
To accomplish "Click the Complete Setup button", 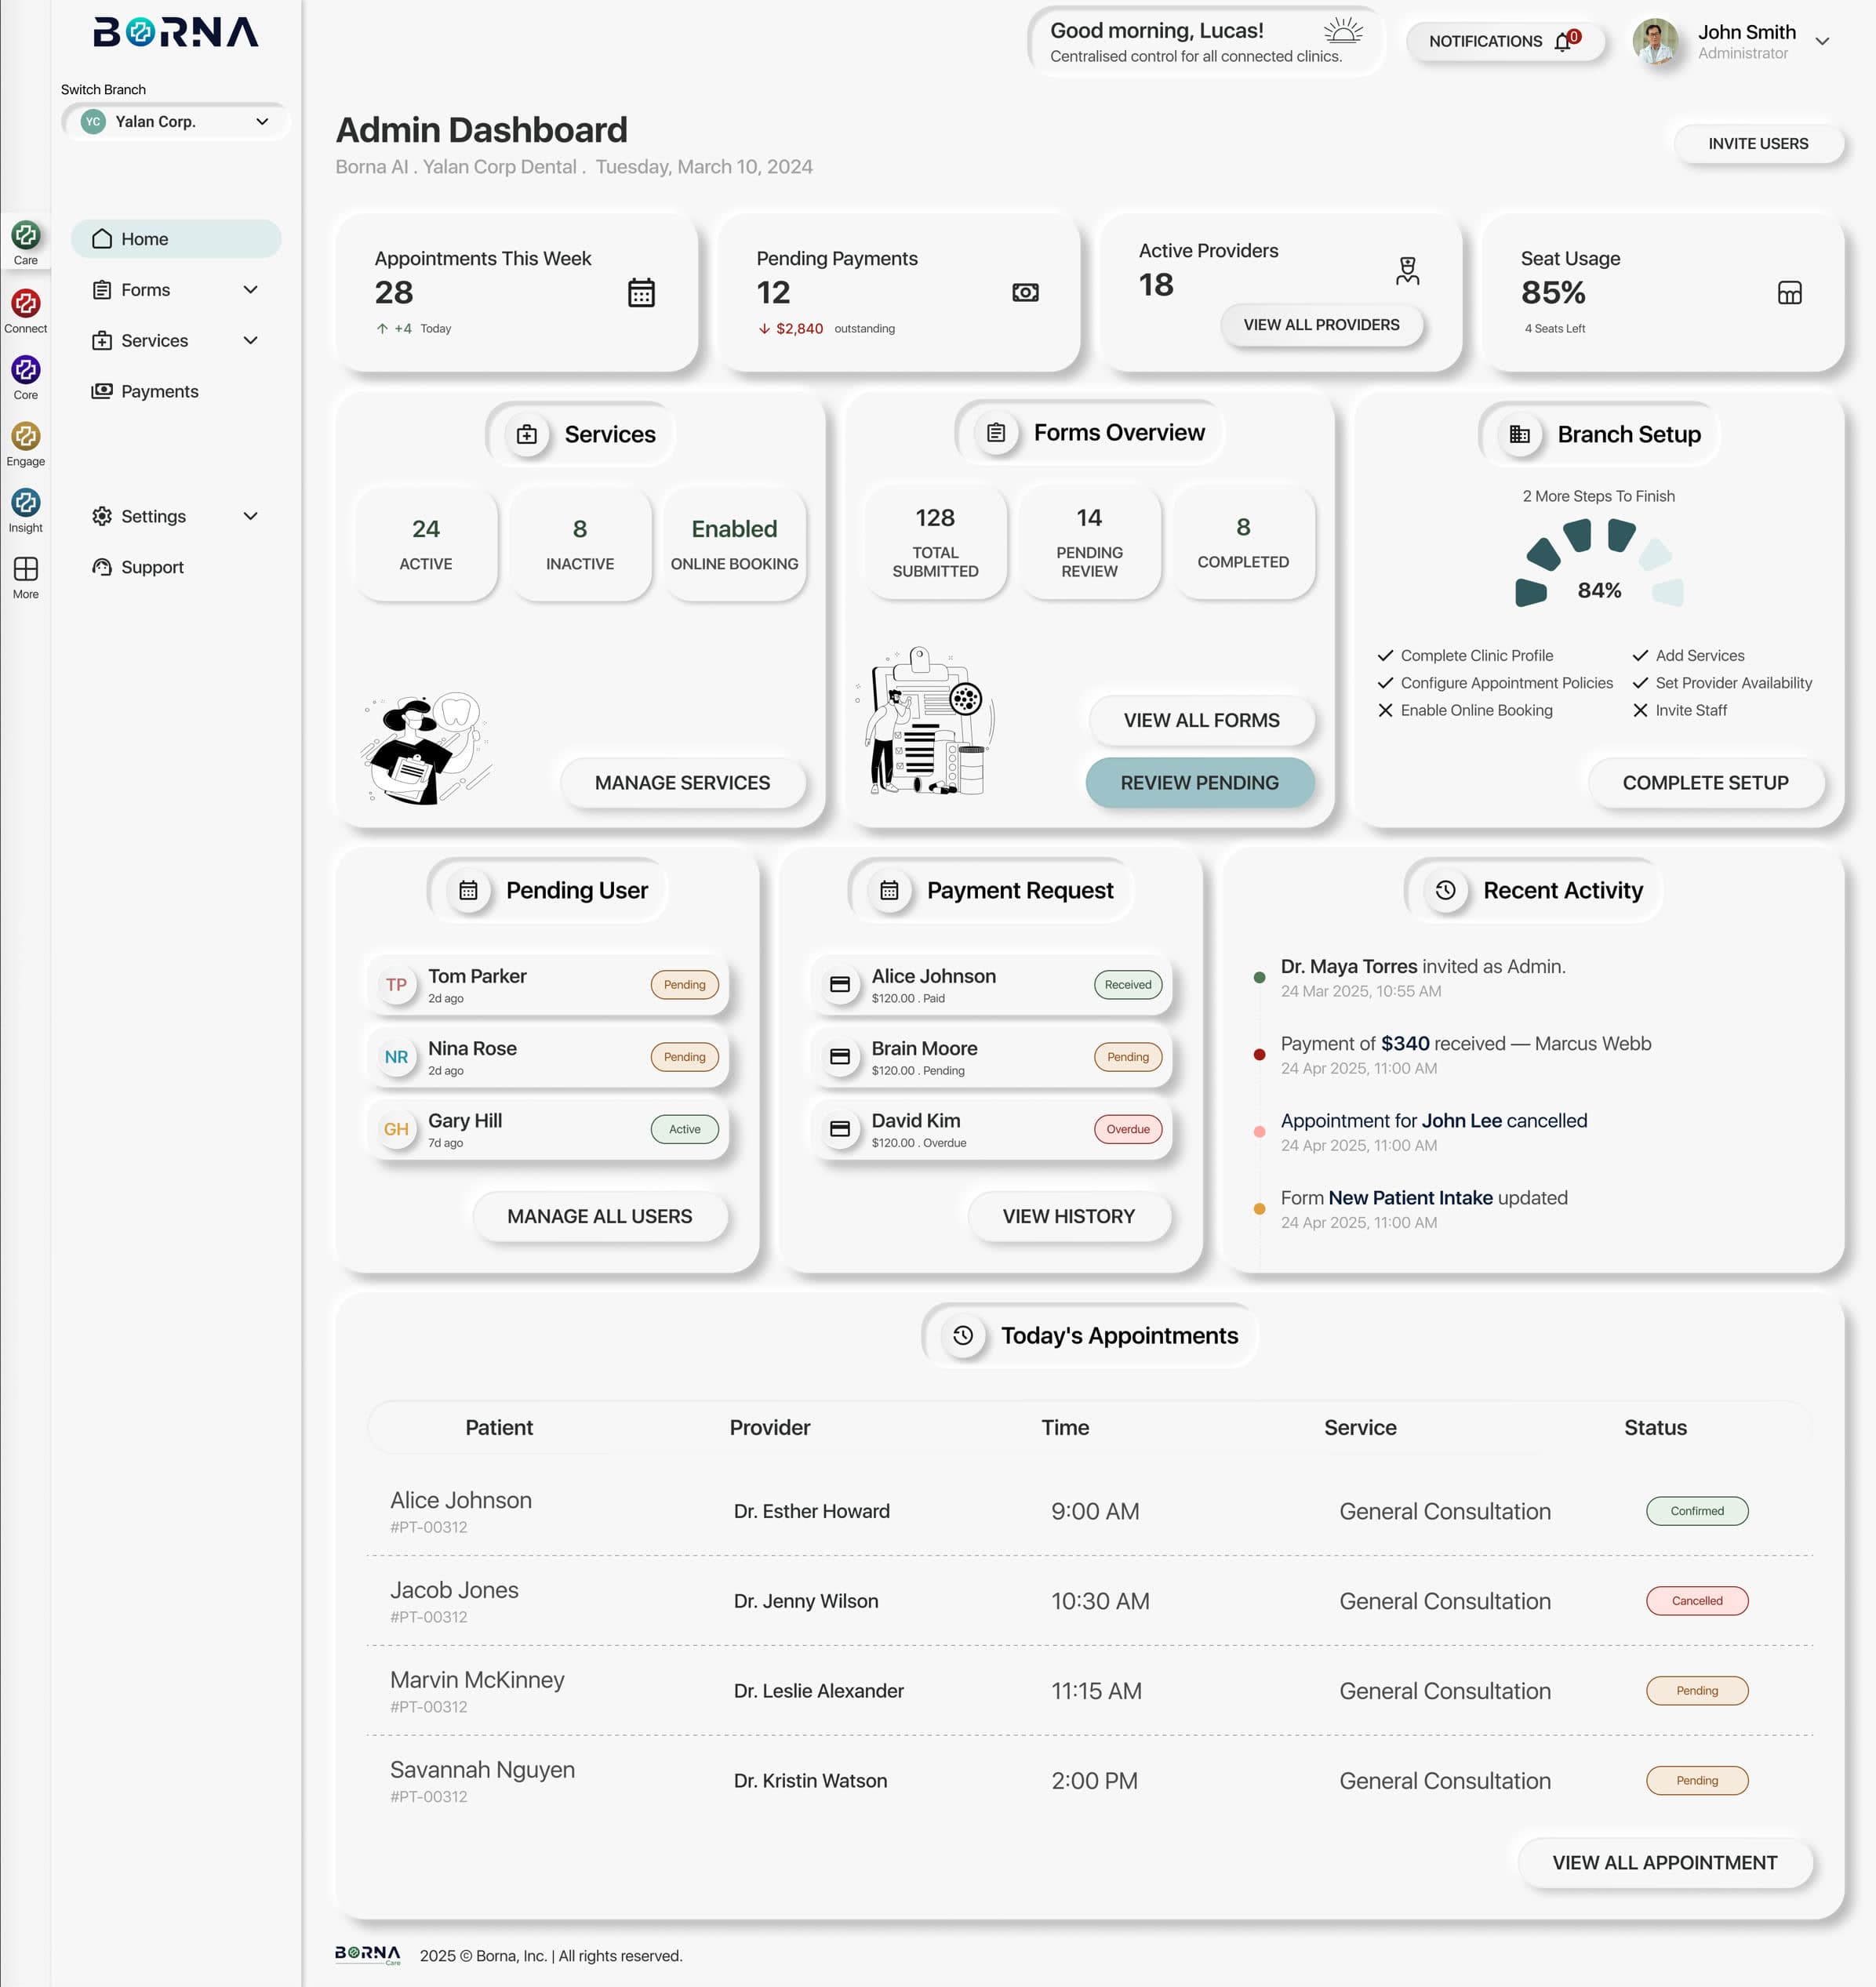I will tap(1705, 783).
